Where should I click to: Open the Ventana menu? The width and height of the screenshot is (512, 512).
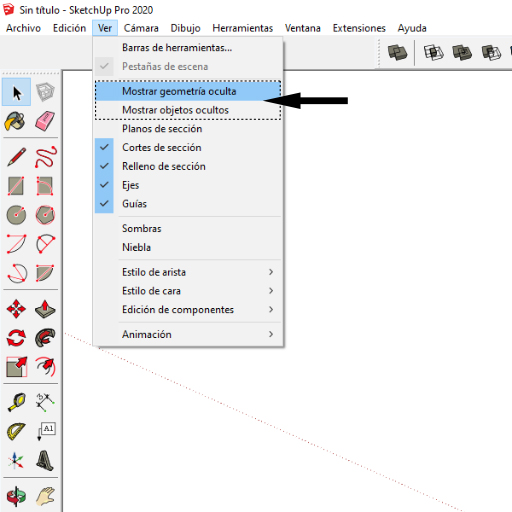coord(303,28)
